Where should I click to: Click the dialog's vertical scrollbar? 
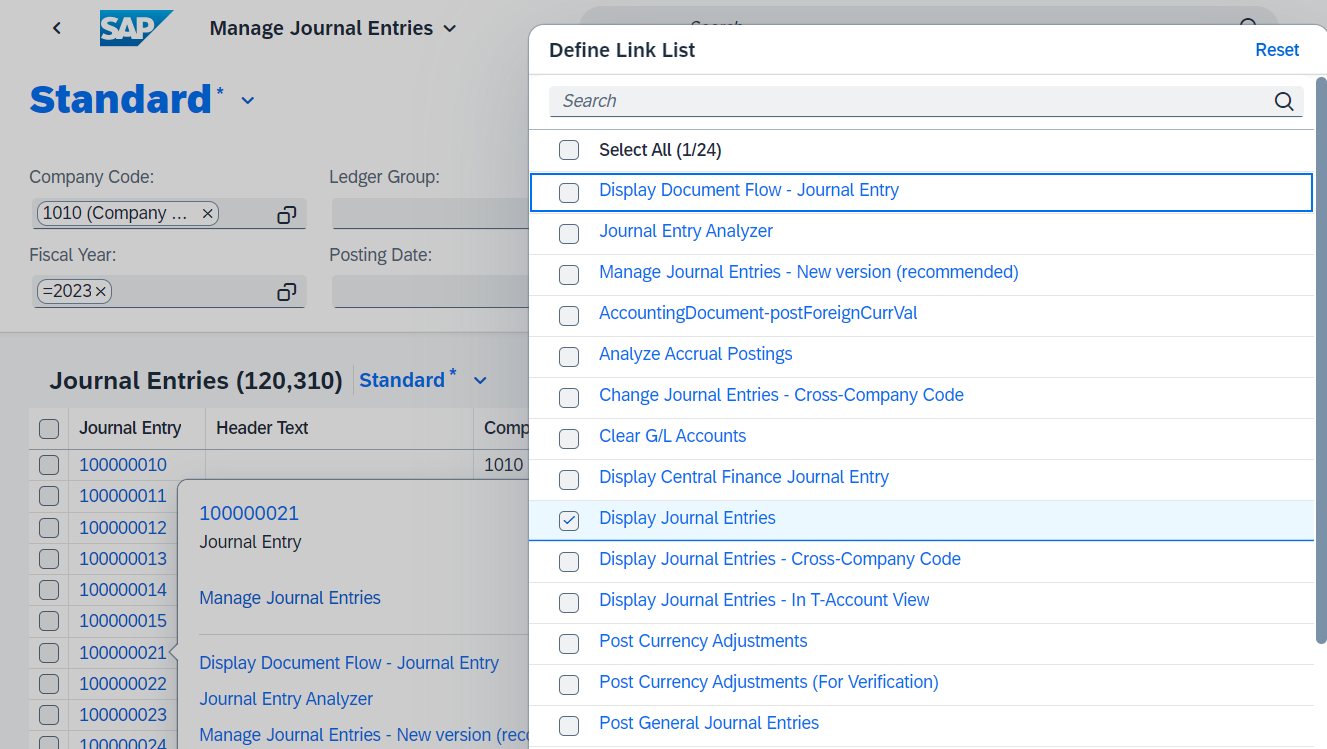(1321, 360)
